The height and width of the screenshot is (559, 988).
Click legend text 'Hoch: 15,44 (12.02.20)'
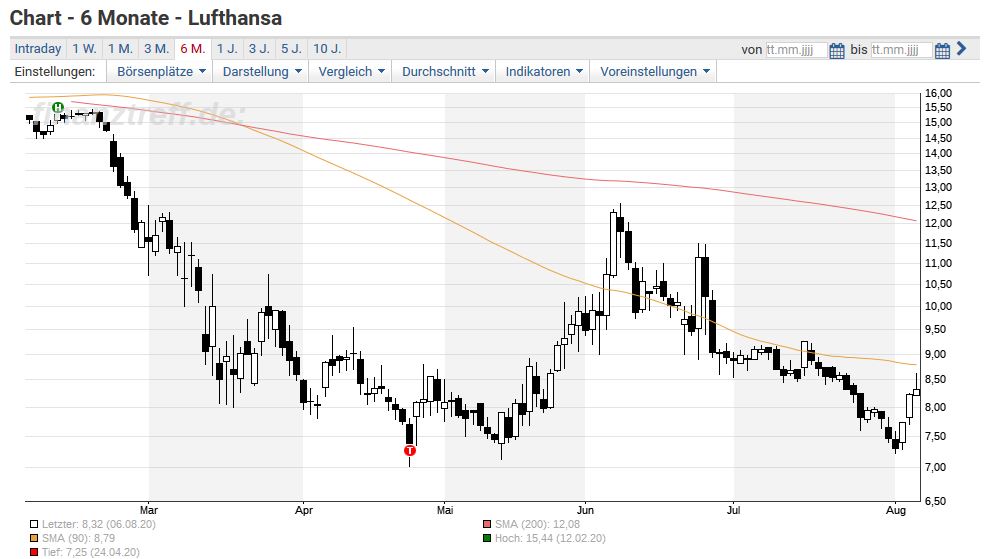[x=550, y=538]
